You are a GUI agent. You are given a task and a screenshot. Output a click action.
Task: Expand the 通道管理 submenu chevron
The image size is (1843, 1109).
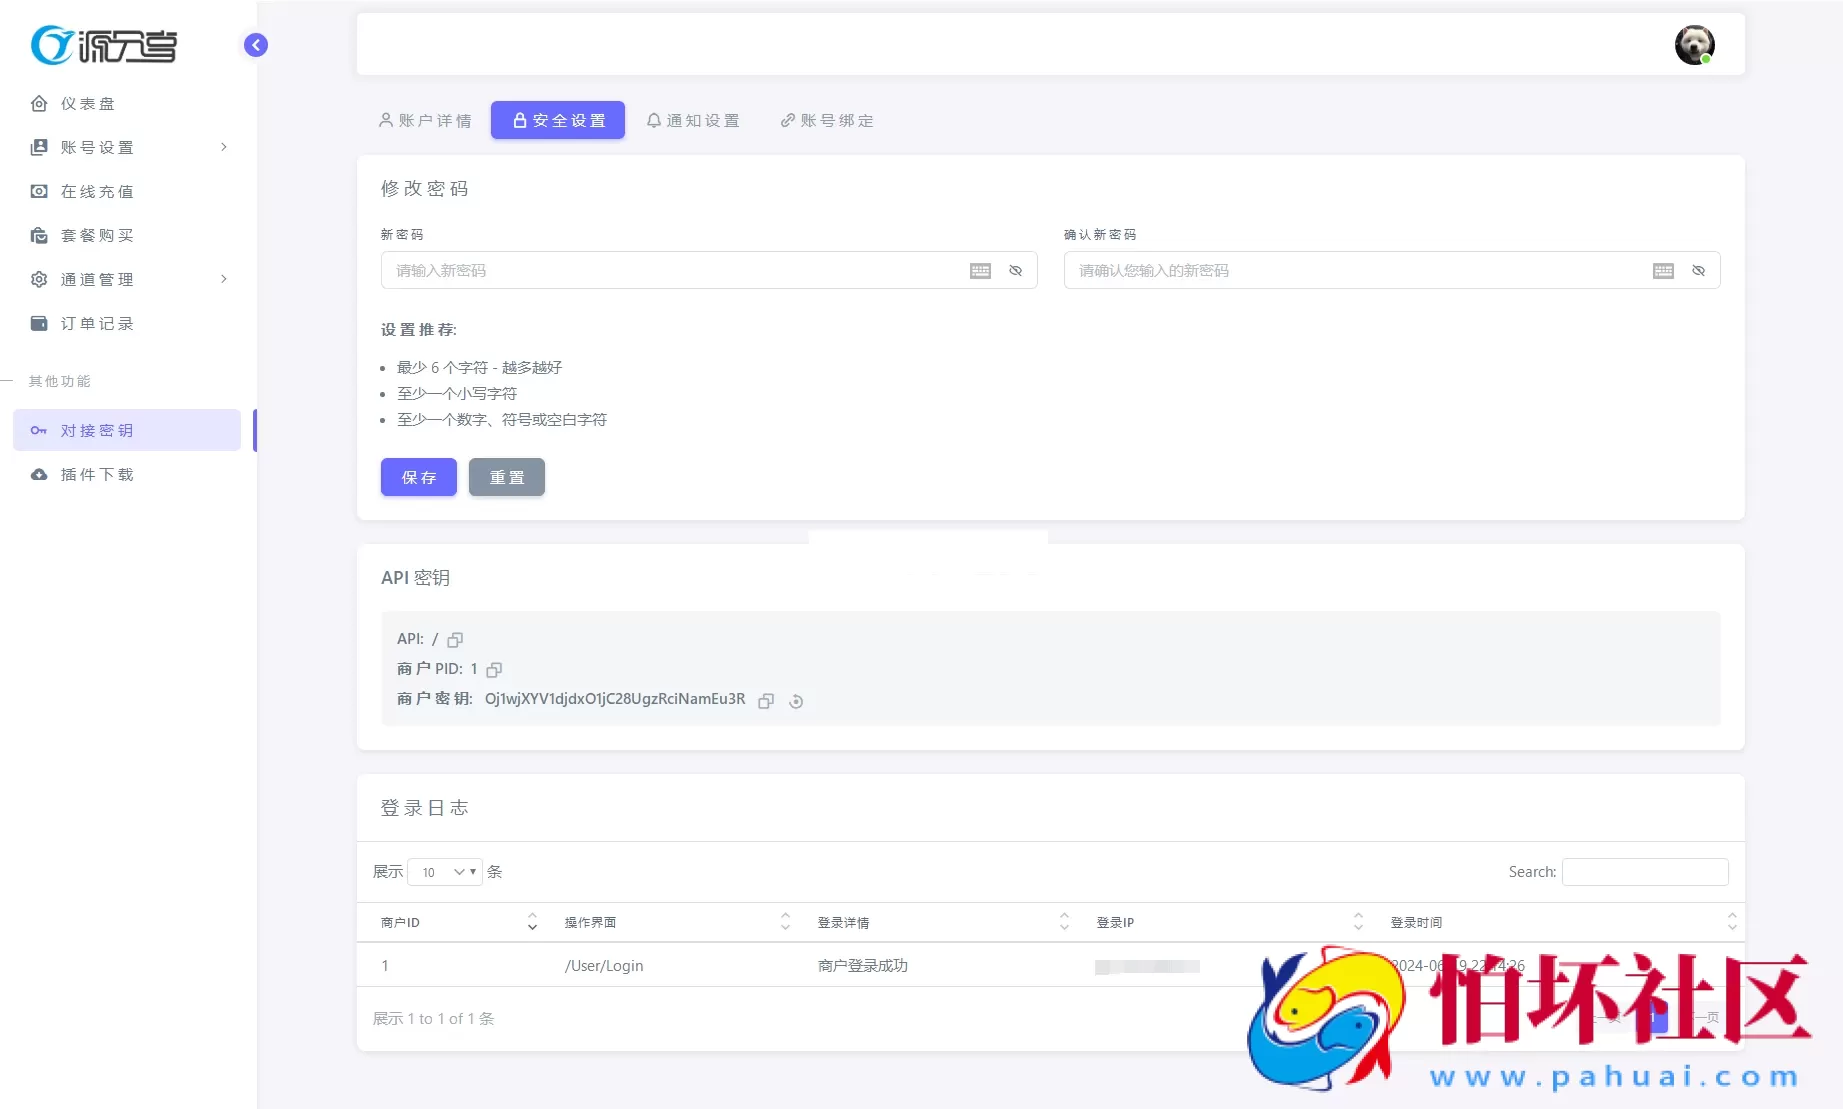[x=224, y=279]
